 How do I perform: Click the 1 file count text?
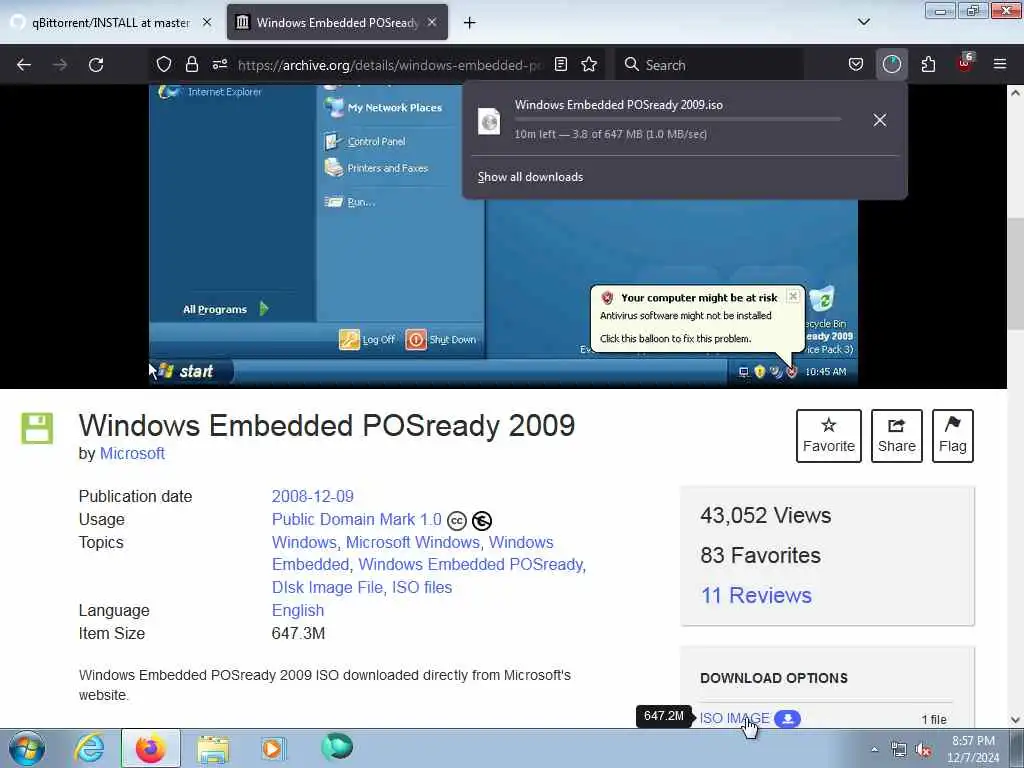(934, 719)
